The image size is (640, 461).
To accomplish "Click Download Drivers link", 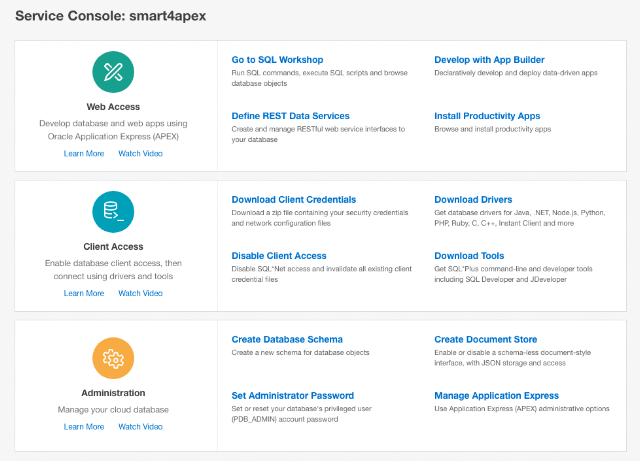I will (473, 200).
